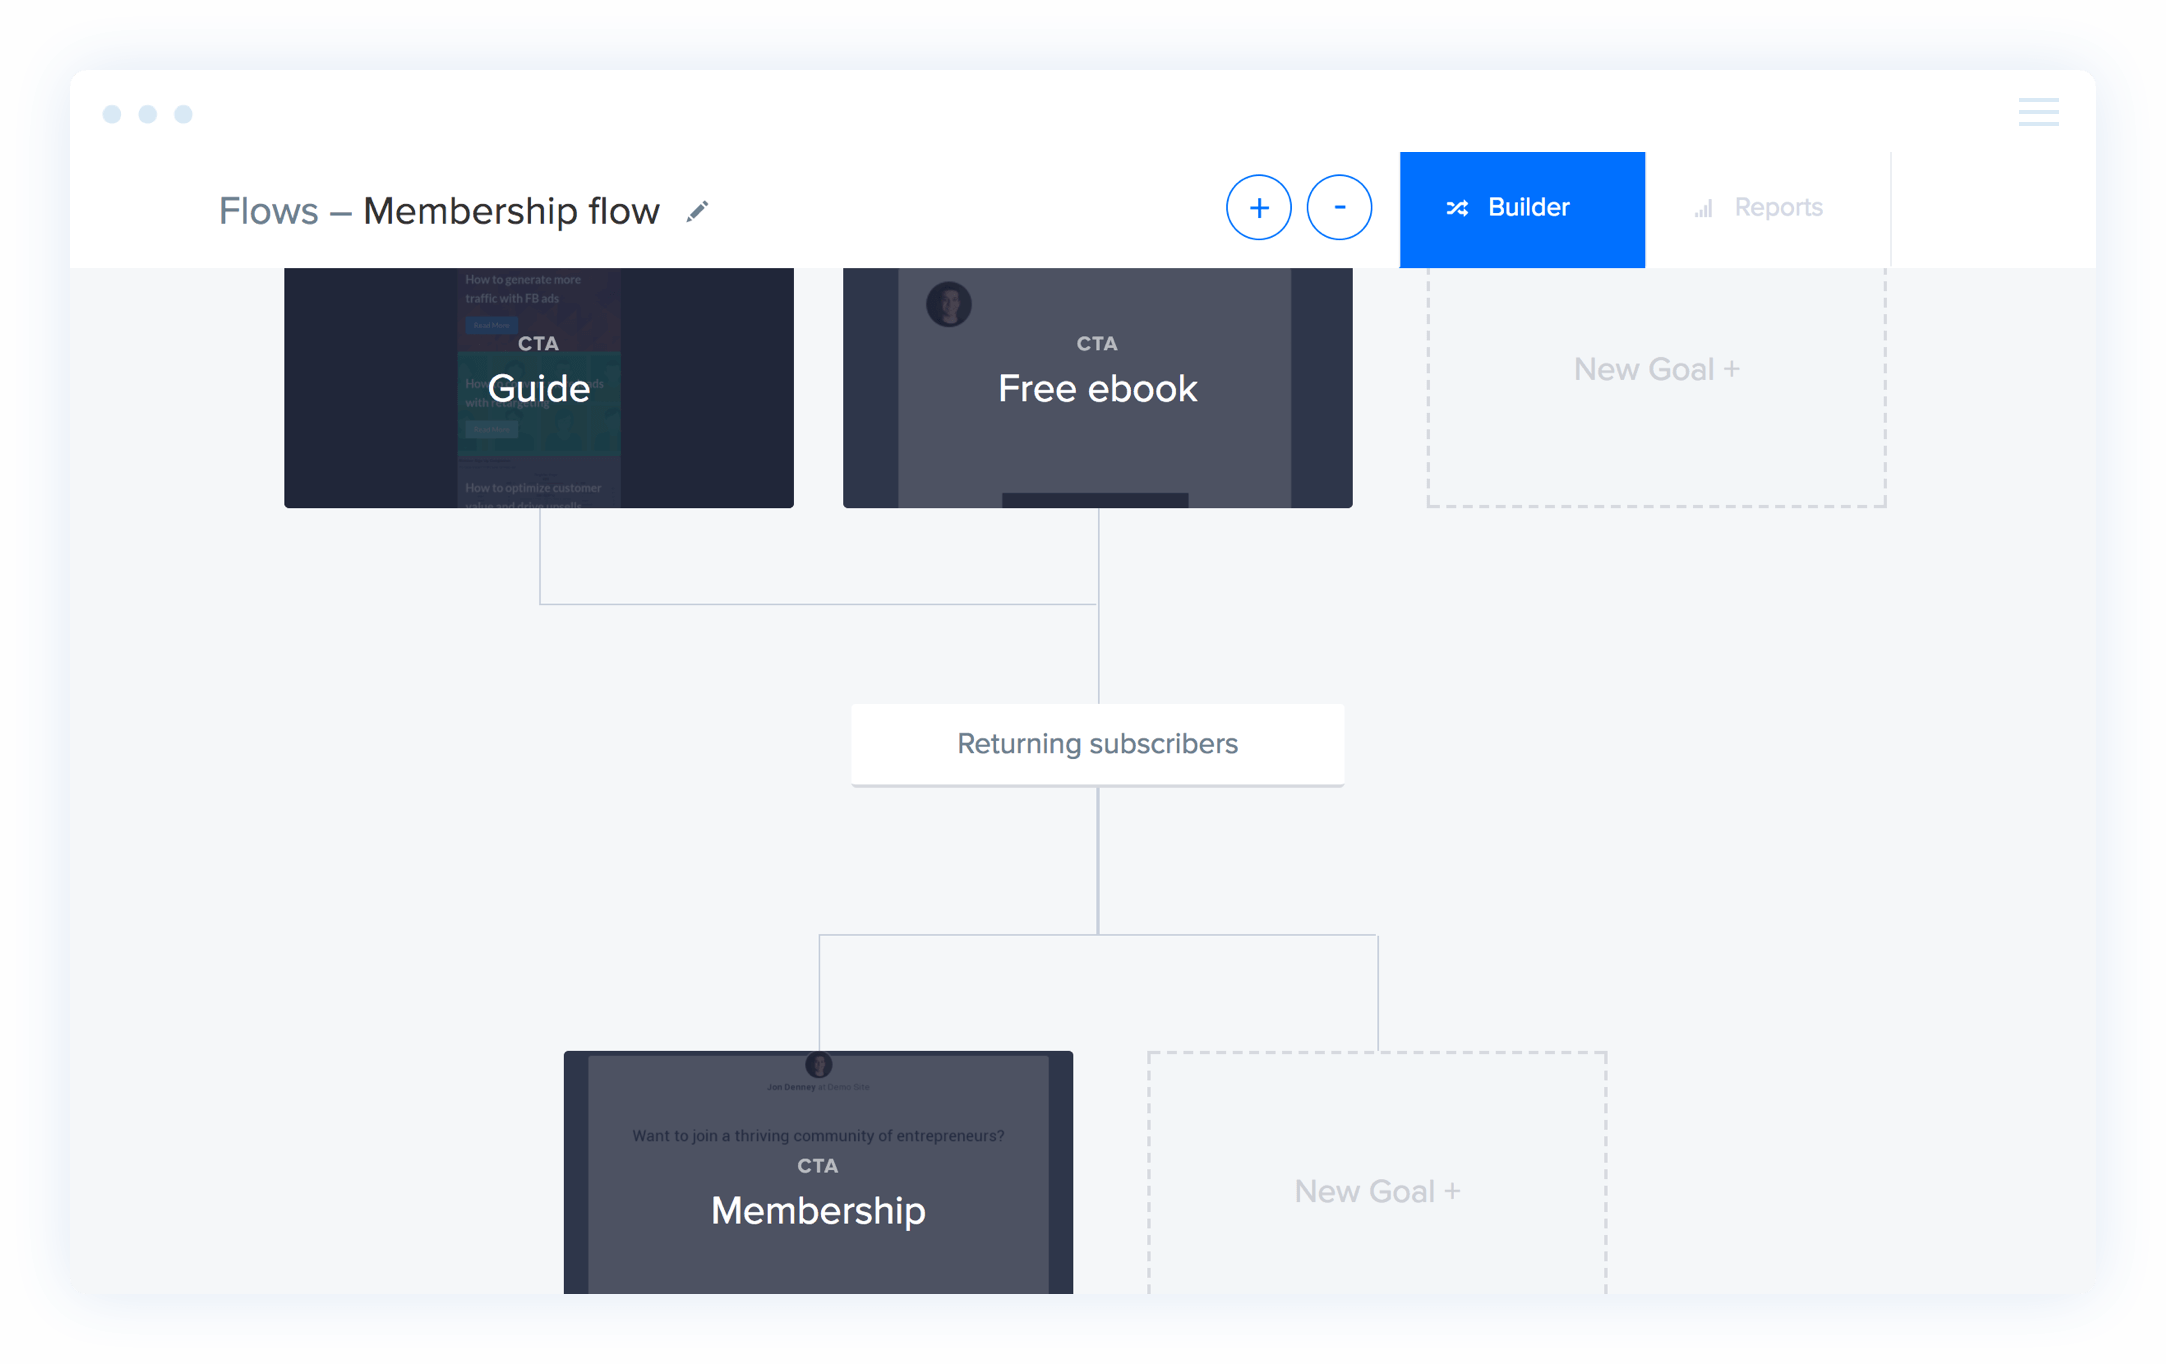Open the hamburger menu in the top right

pyautogui.click(x=2039, y=113)
